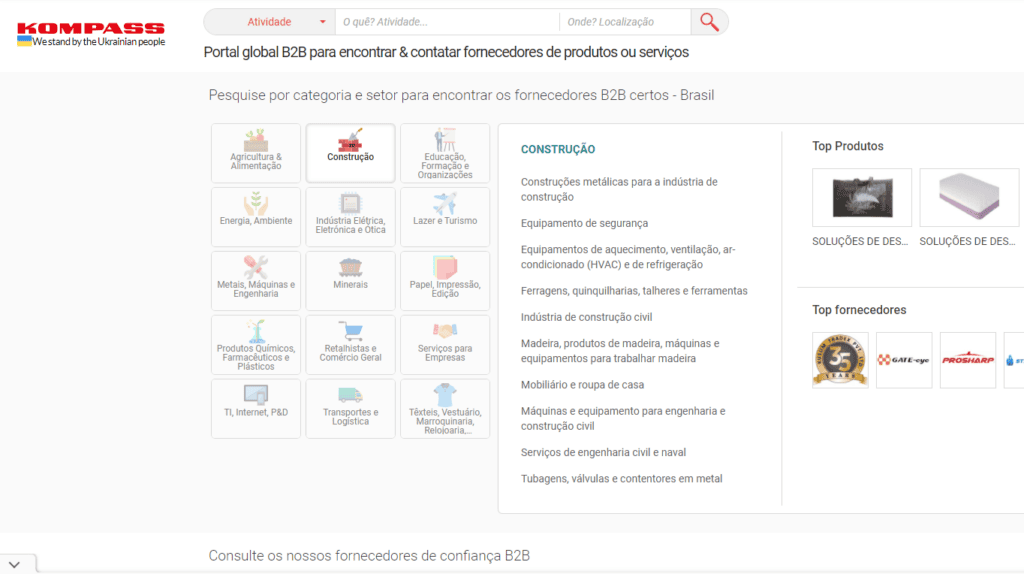Viewport: 1024px width, 574px height.
Task: Open Metais, Máquinas e Engenharia category
Action: 256,281
